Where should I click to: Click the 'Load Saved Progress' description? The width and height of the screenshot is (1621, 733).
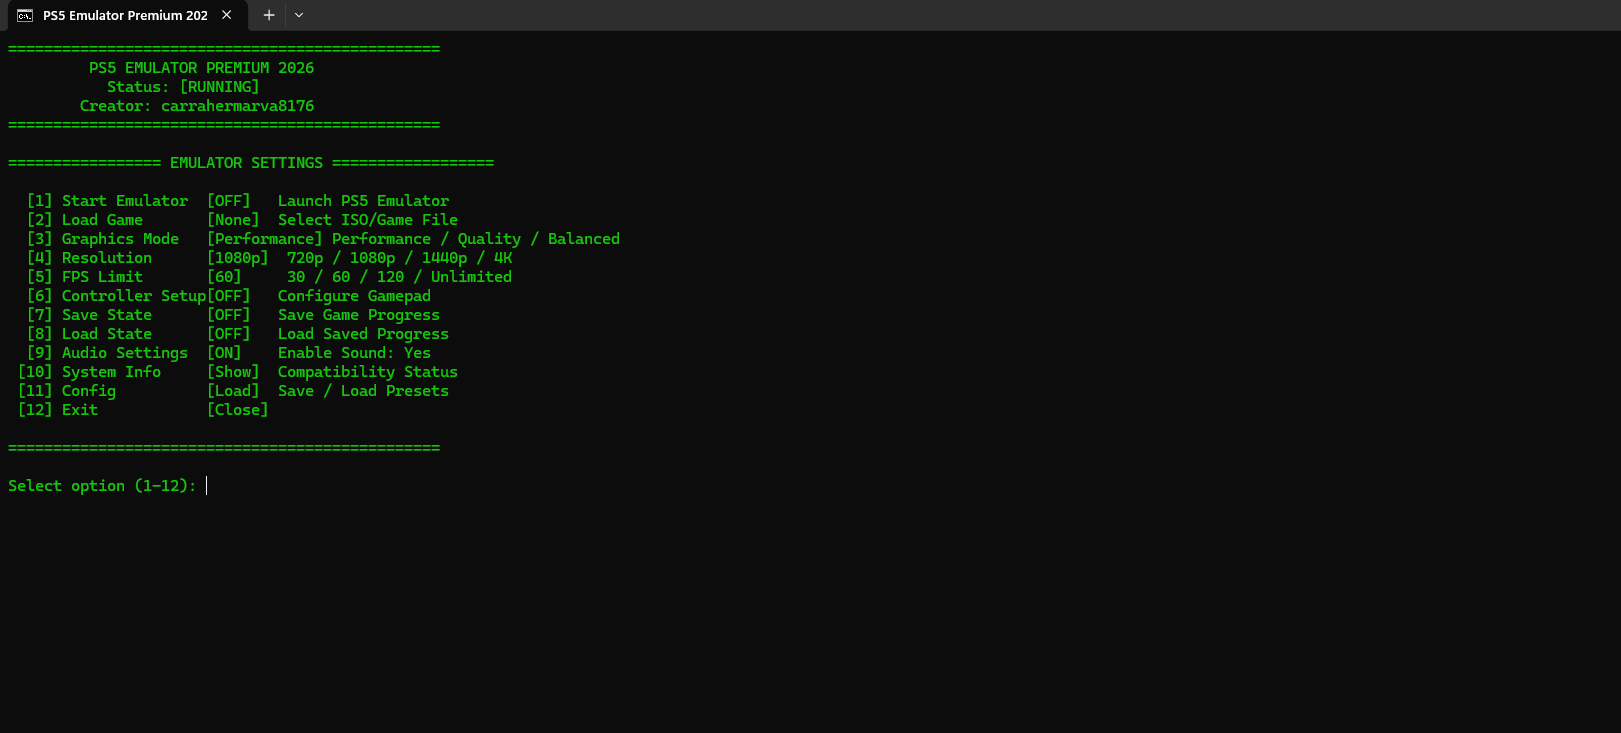(364, 334)
